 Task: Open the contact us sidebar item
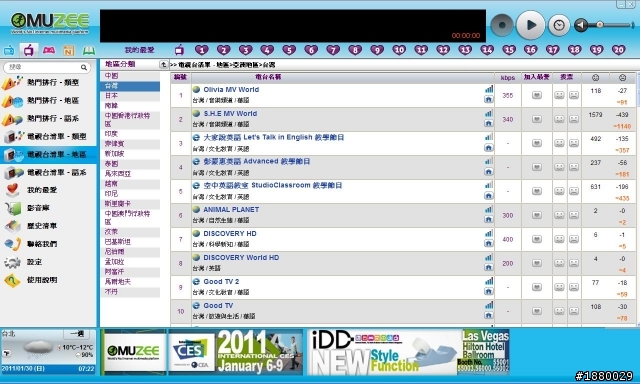click(x=48, y=244)
